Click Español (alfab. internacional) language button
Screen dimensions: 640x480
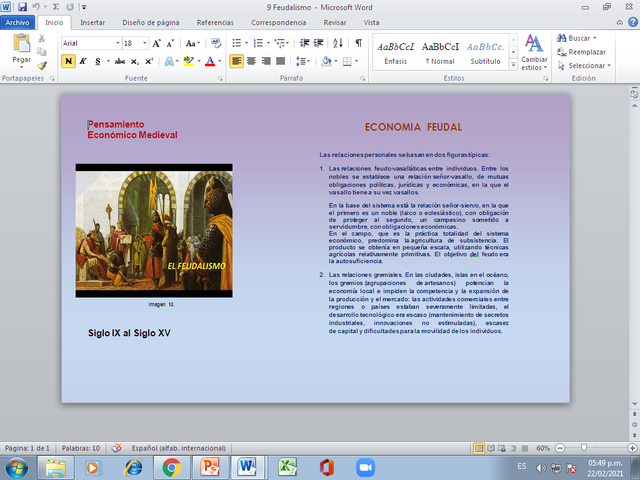click(178, 448)
